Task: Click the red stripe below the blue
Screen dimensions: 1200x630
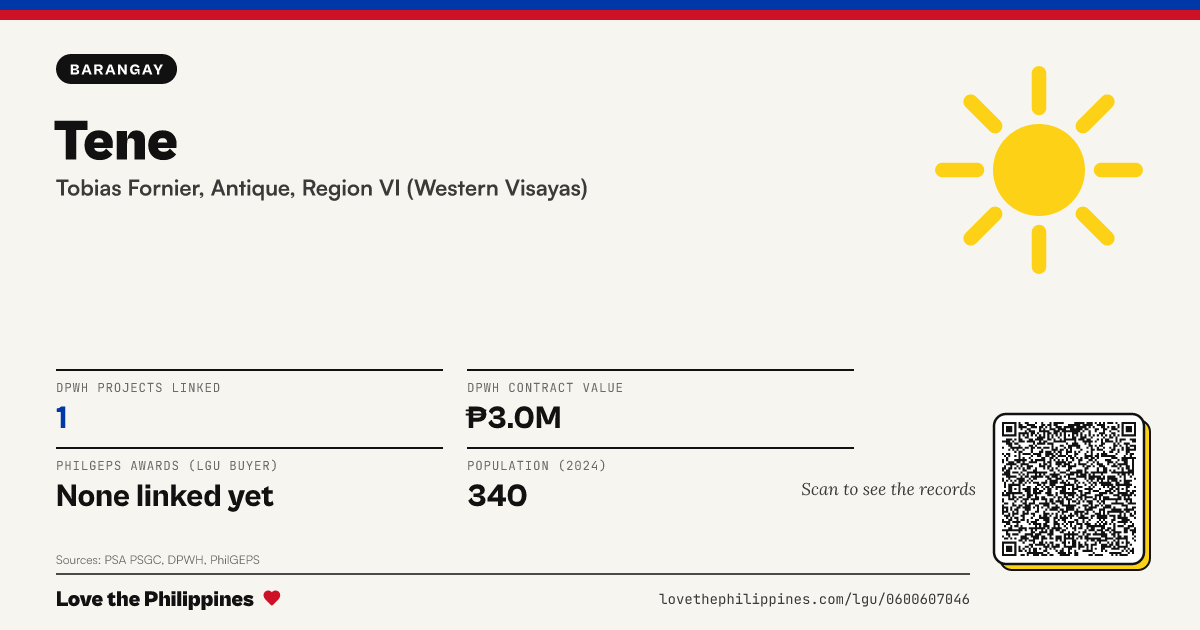Action: pos(600,15)
